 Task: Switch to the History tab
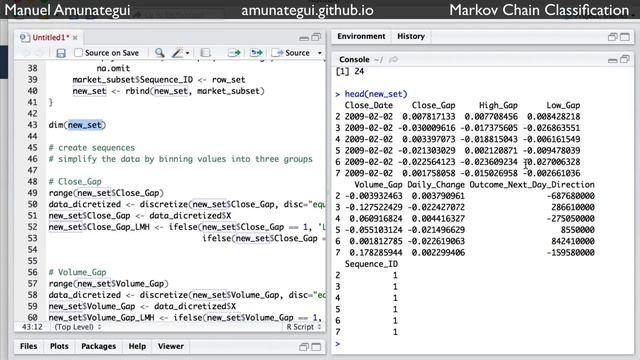click(x=411, y=36)
